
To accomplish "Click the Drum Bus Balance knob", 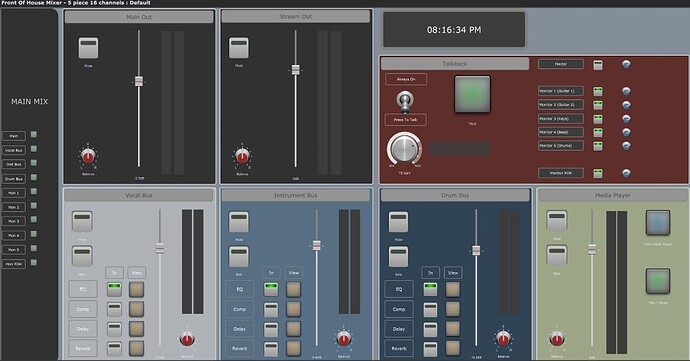I will pyautogui.click(x=503, y=338).
